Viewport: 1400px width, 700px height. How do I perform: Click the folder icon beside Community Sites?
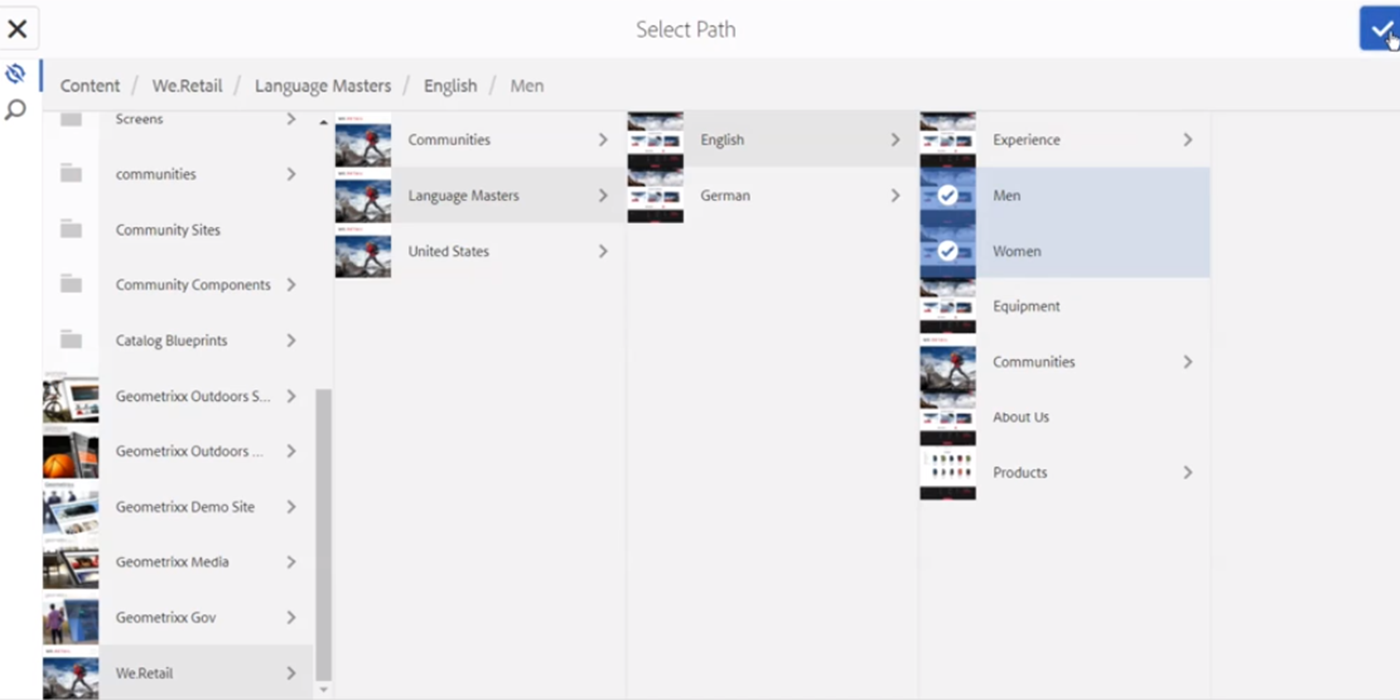(71, 230)
